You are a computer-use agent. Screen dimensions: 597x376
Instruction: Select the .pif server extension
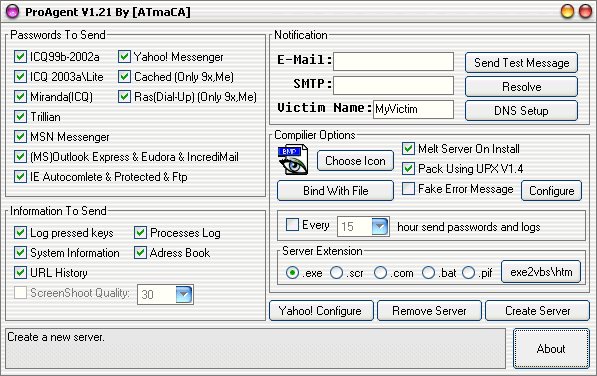click(468, 272)
